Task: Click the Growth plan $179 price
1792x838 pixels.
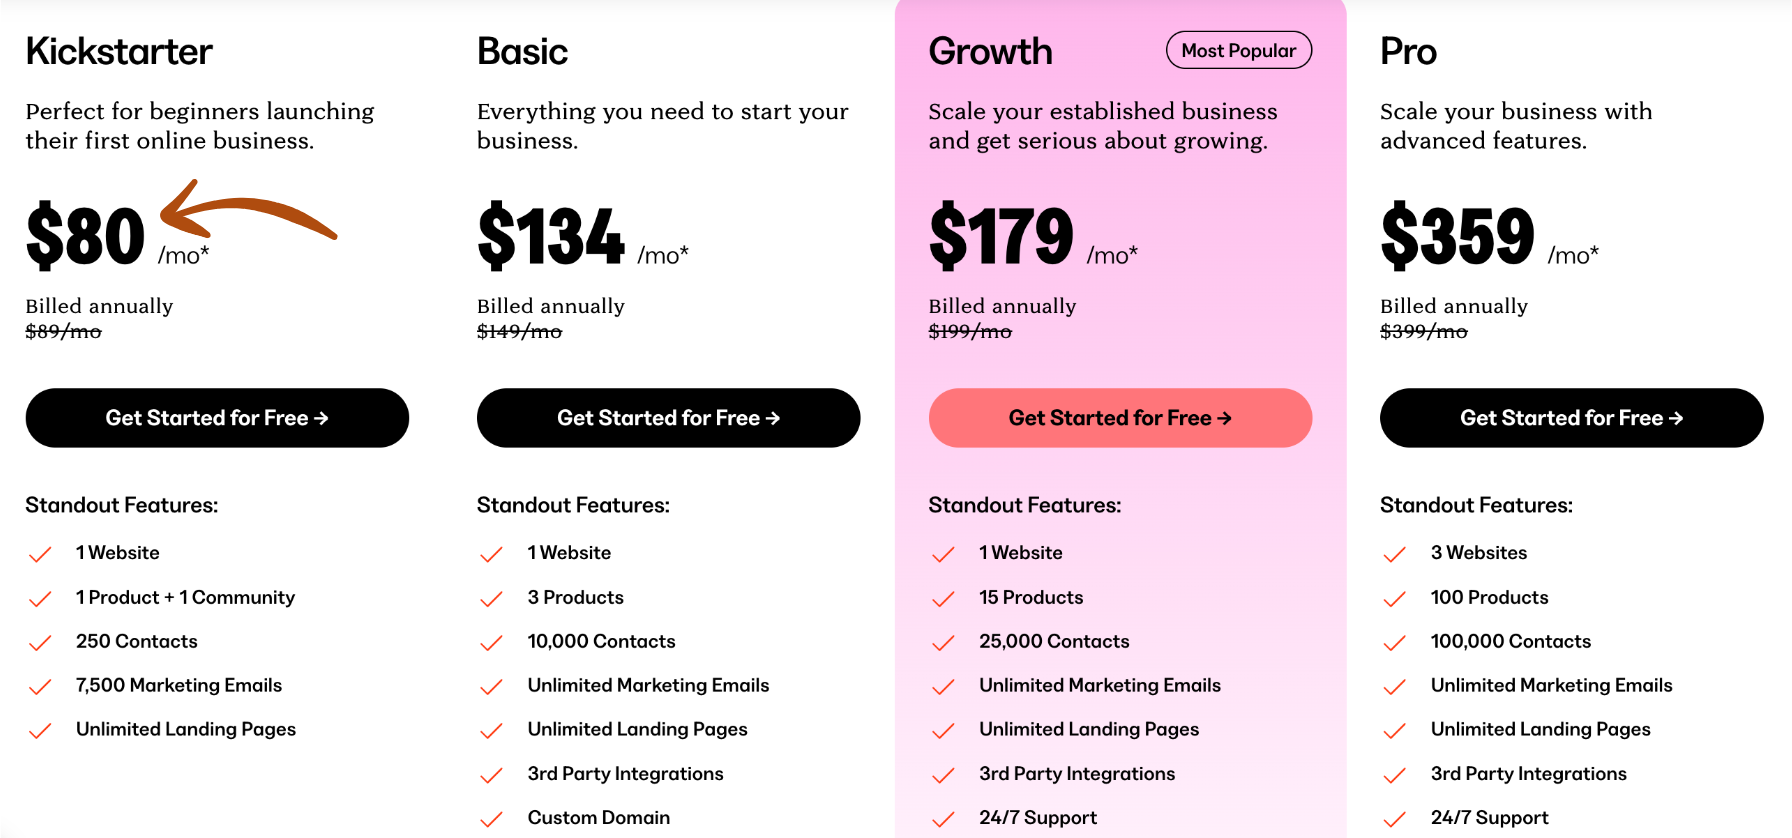Action: pyautogui.click(x=1001, y=237)
